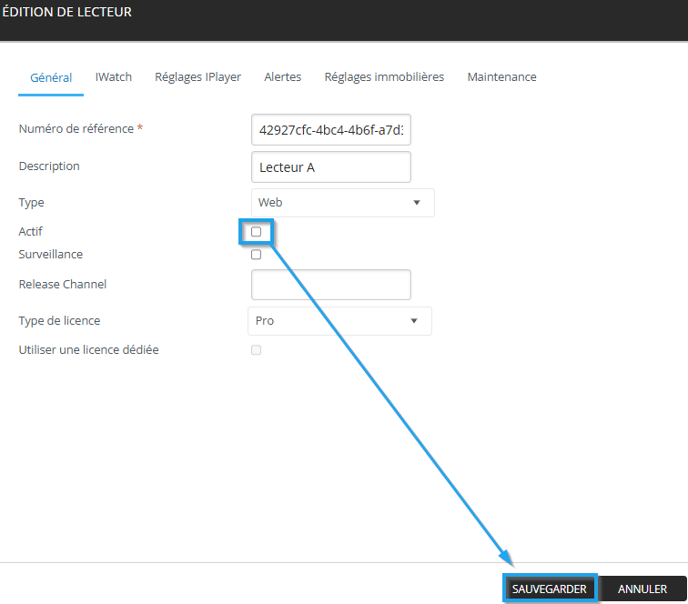This screenshot has height=604, width=688.
Task: Switch to the Alertes tab
Action: coord(283,77)
